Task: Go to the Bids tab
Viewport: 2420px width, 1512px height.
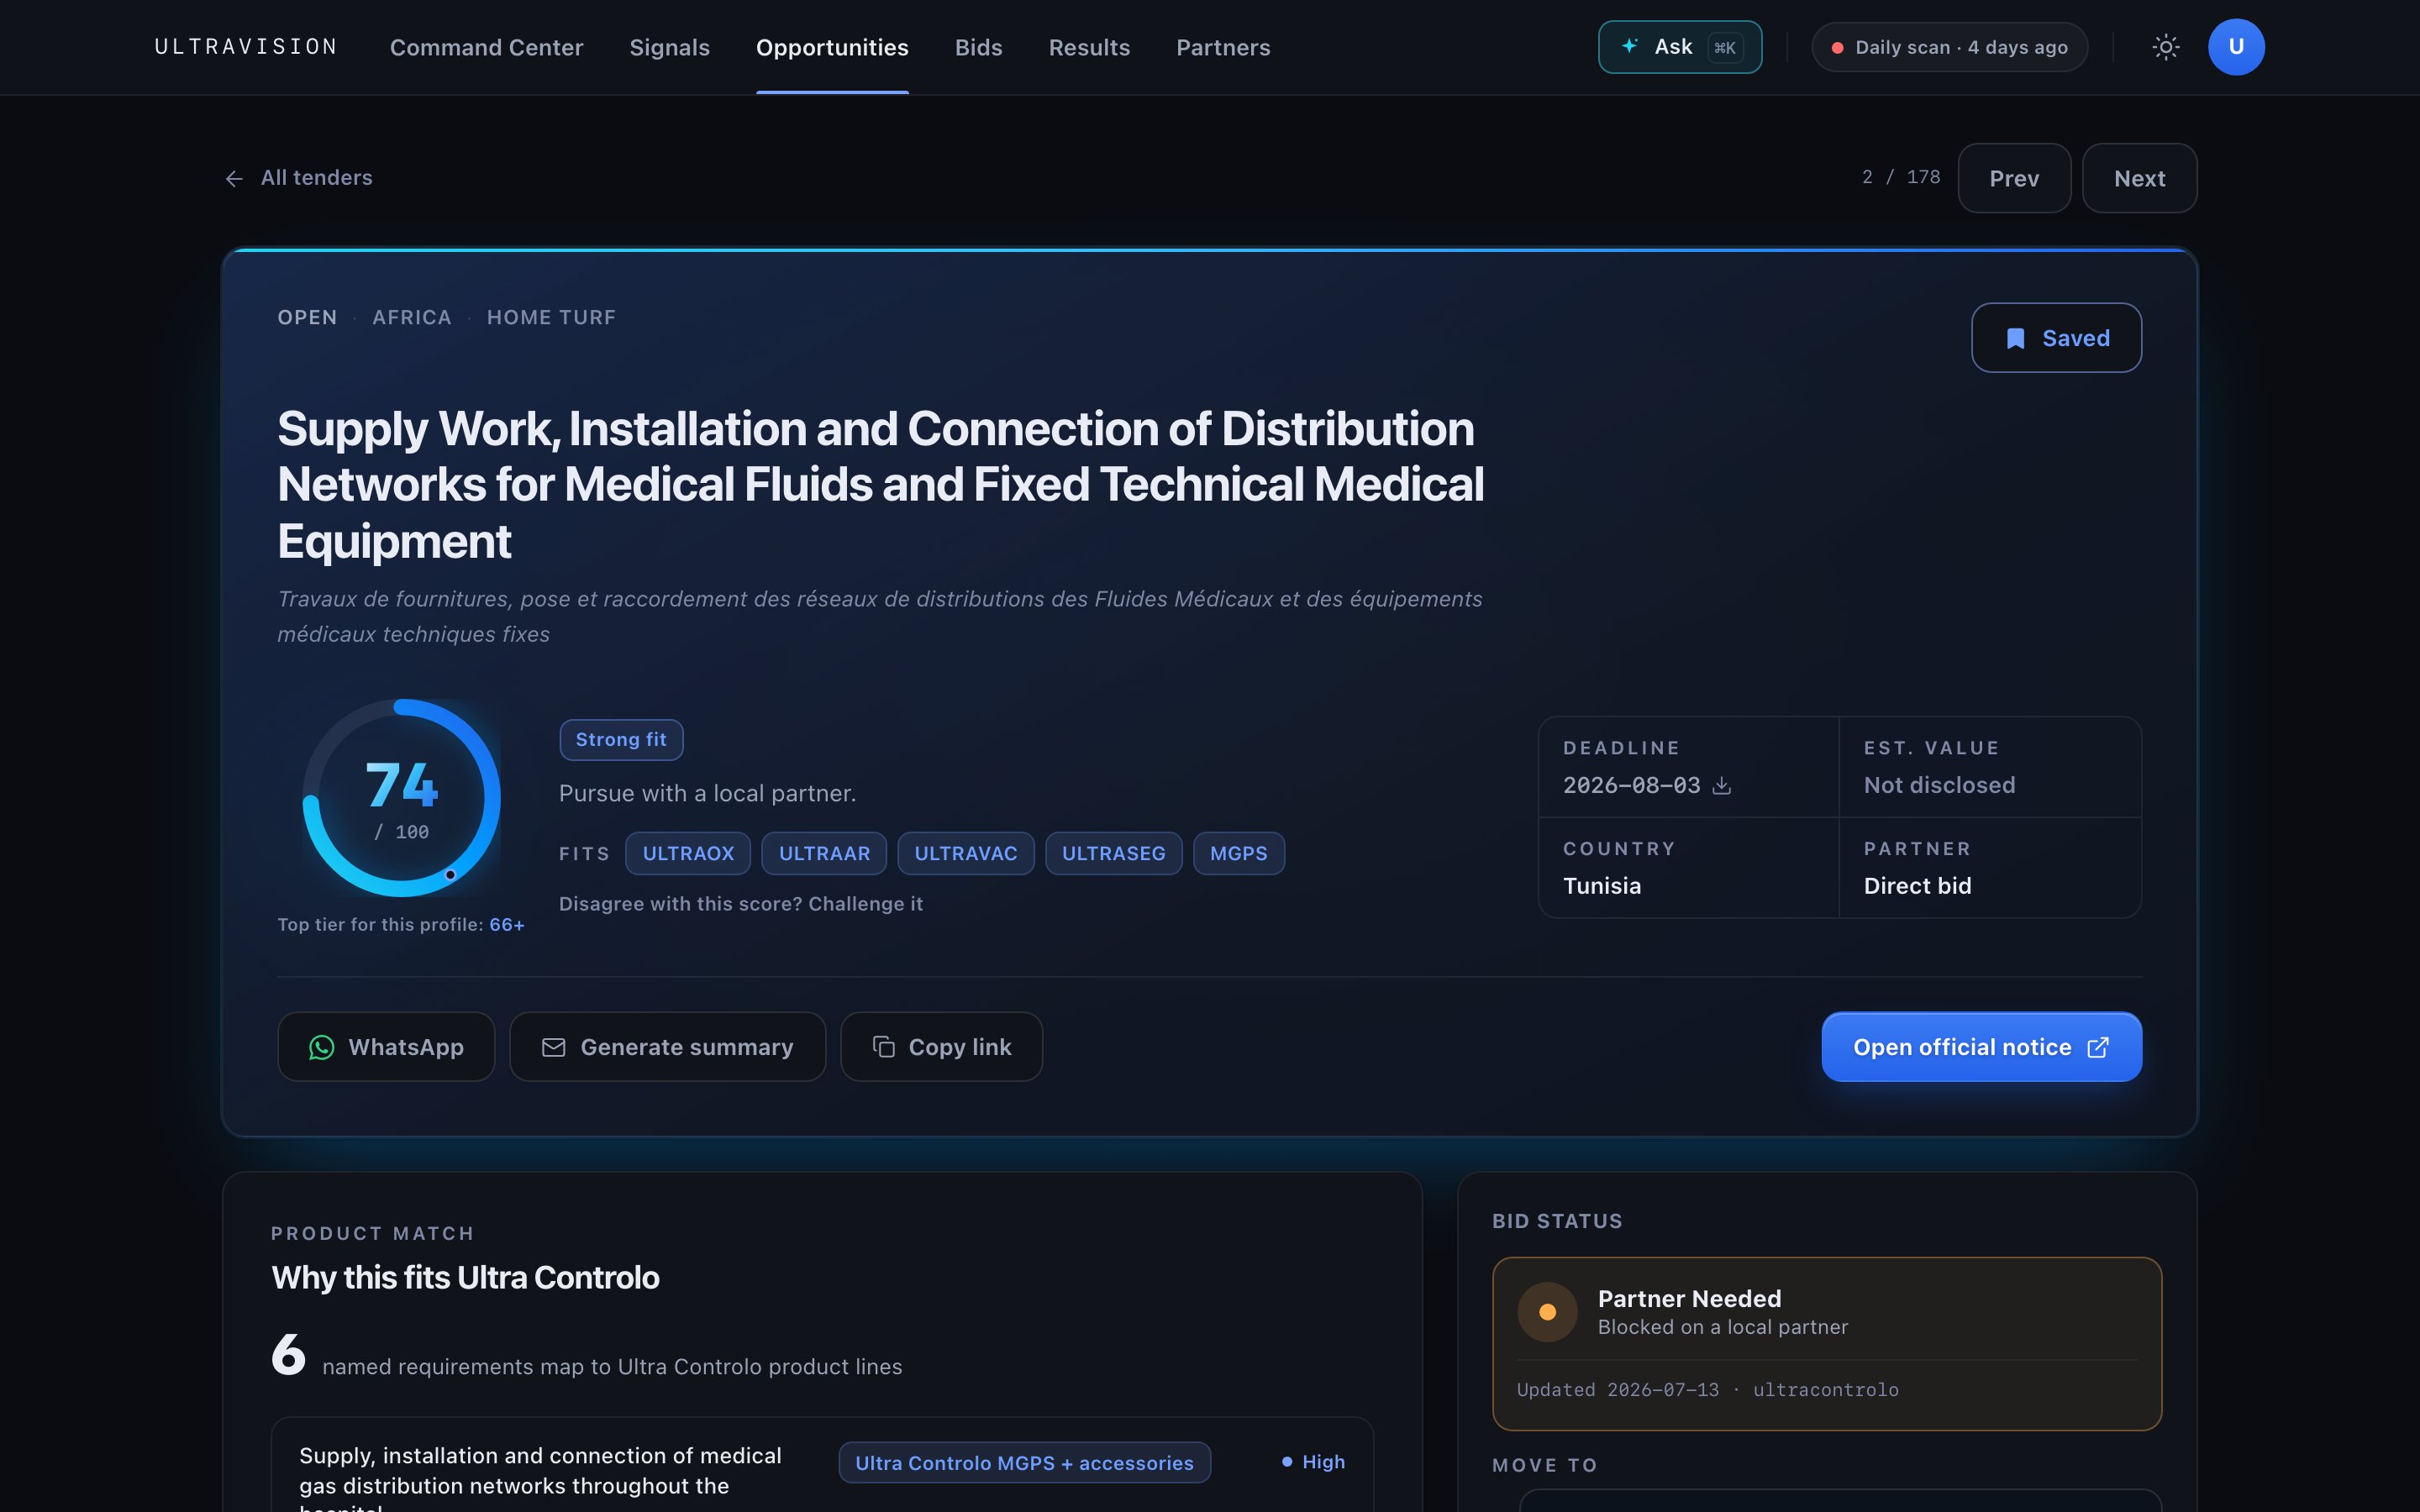Action: pyautogui.click(x=978, y=47)
